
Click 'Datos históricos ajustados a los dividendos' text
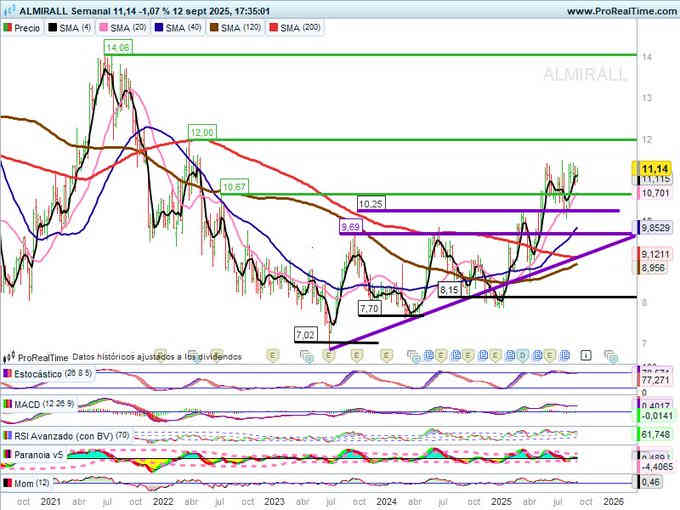click(157, 357)
